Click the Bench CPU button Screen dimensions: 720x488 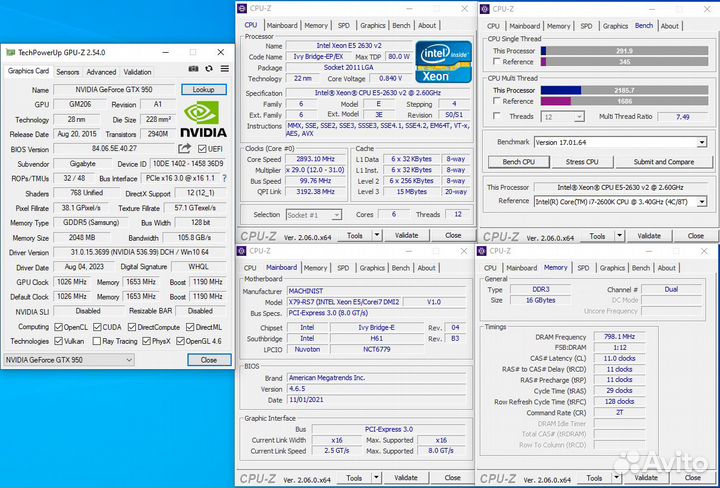pyautogui.click(x=518, y=162)
